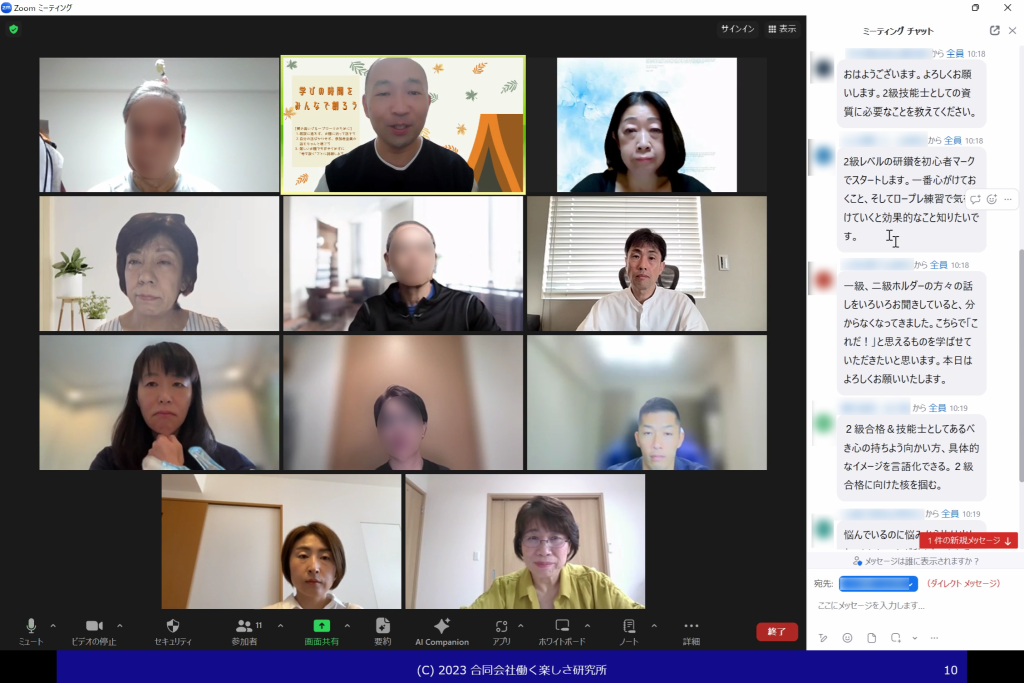The height and width of the screenshot is (683, 1024).
Task: Expand audio options arrow beside ミュート
Action: [x=53, y=626]
